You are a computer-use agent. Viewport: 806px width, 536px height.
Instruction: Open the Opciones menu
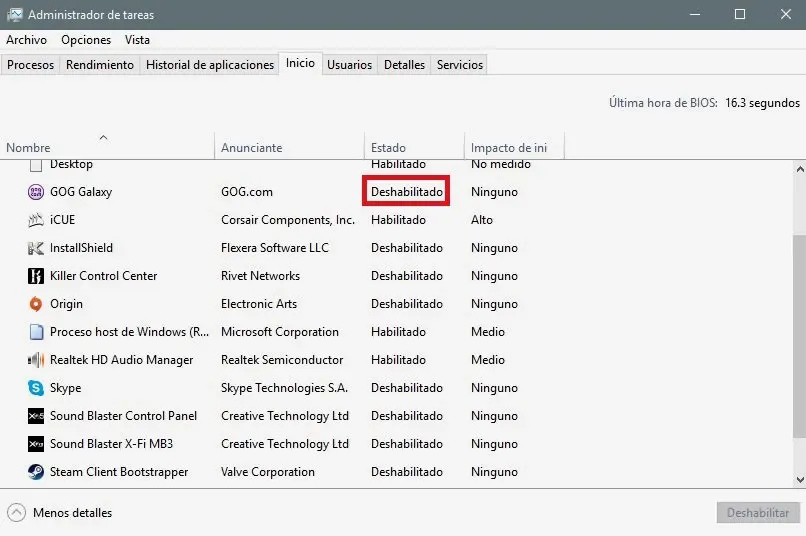[x=86, y=40]
